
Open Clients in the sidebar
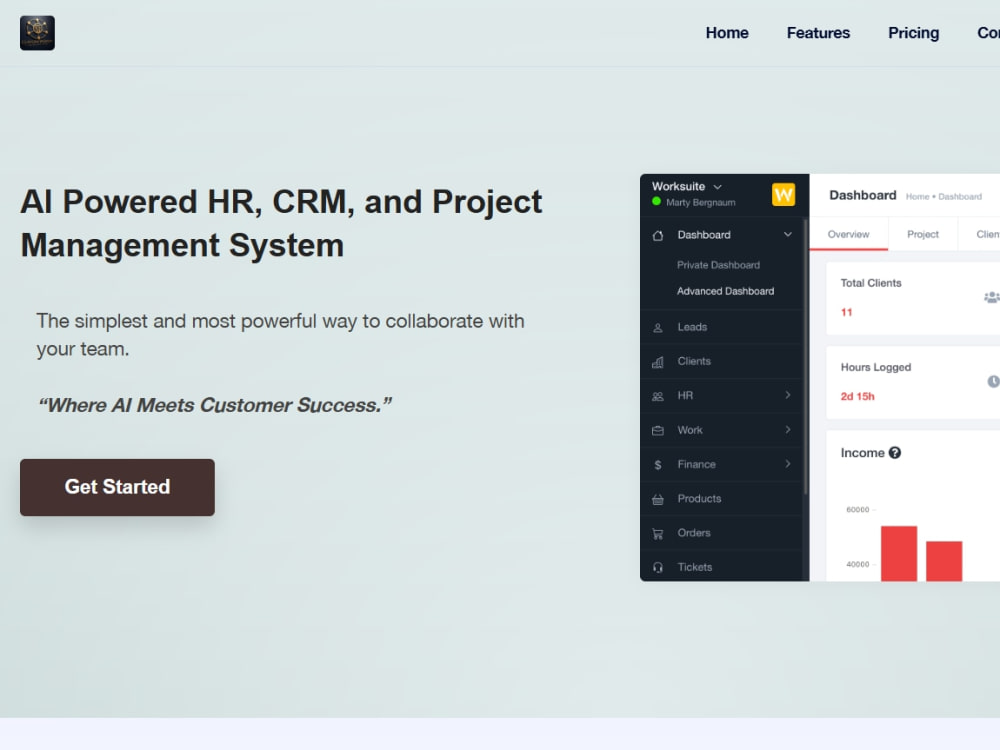click(694, 361)
